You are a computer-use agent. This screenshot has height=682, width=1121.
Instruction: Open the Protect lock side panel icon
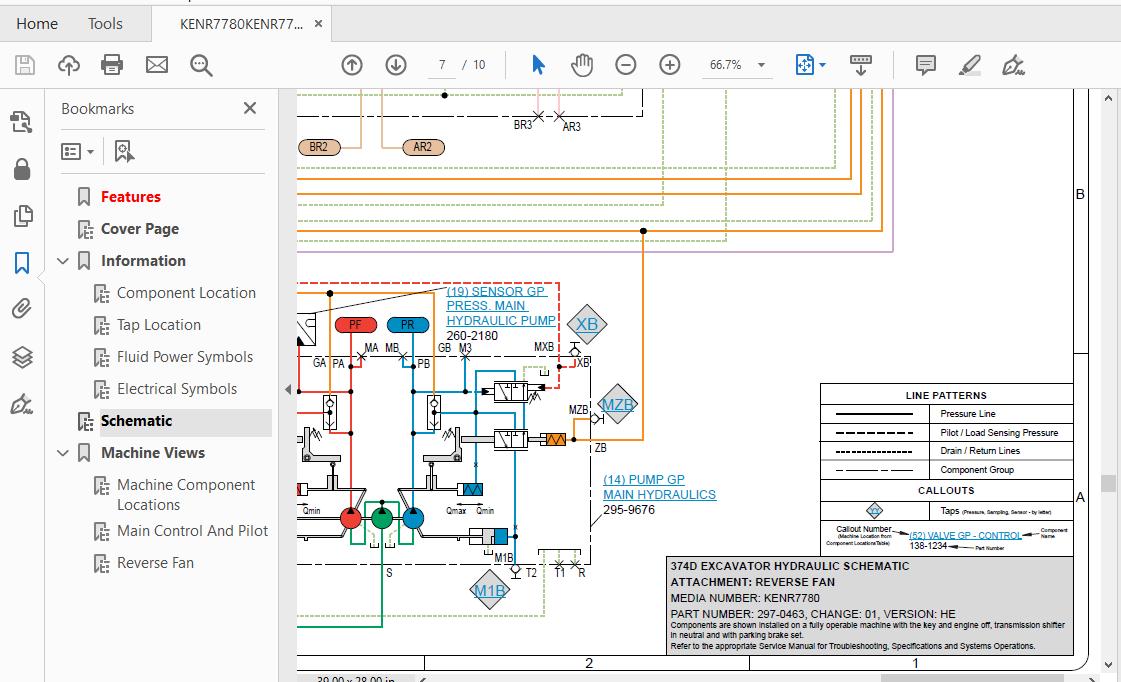tap(22, 169)
